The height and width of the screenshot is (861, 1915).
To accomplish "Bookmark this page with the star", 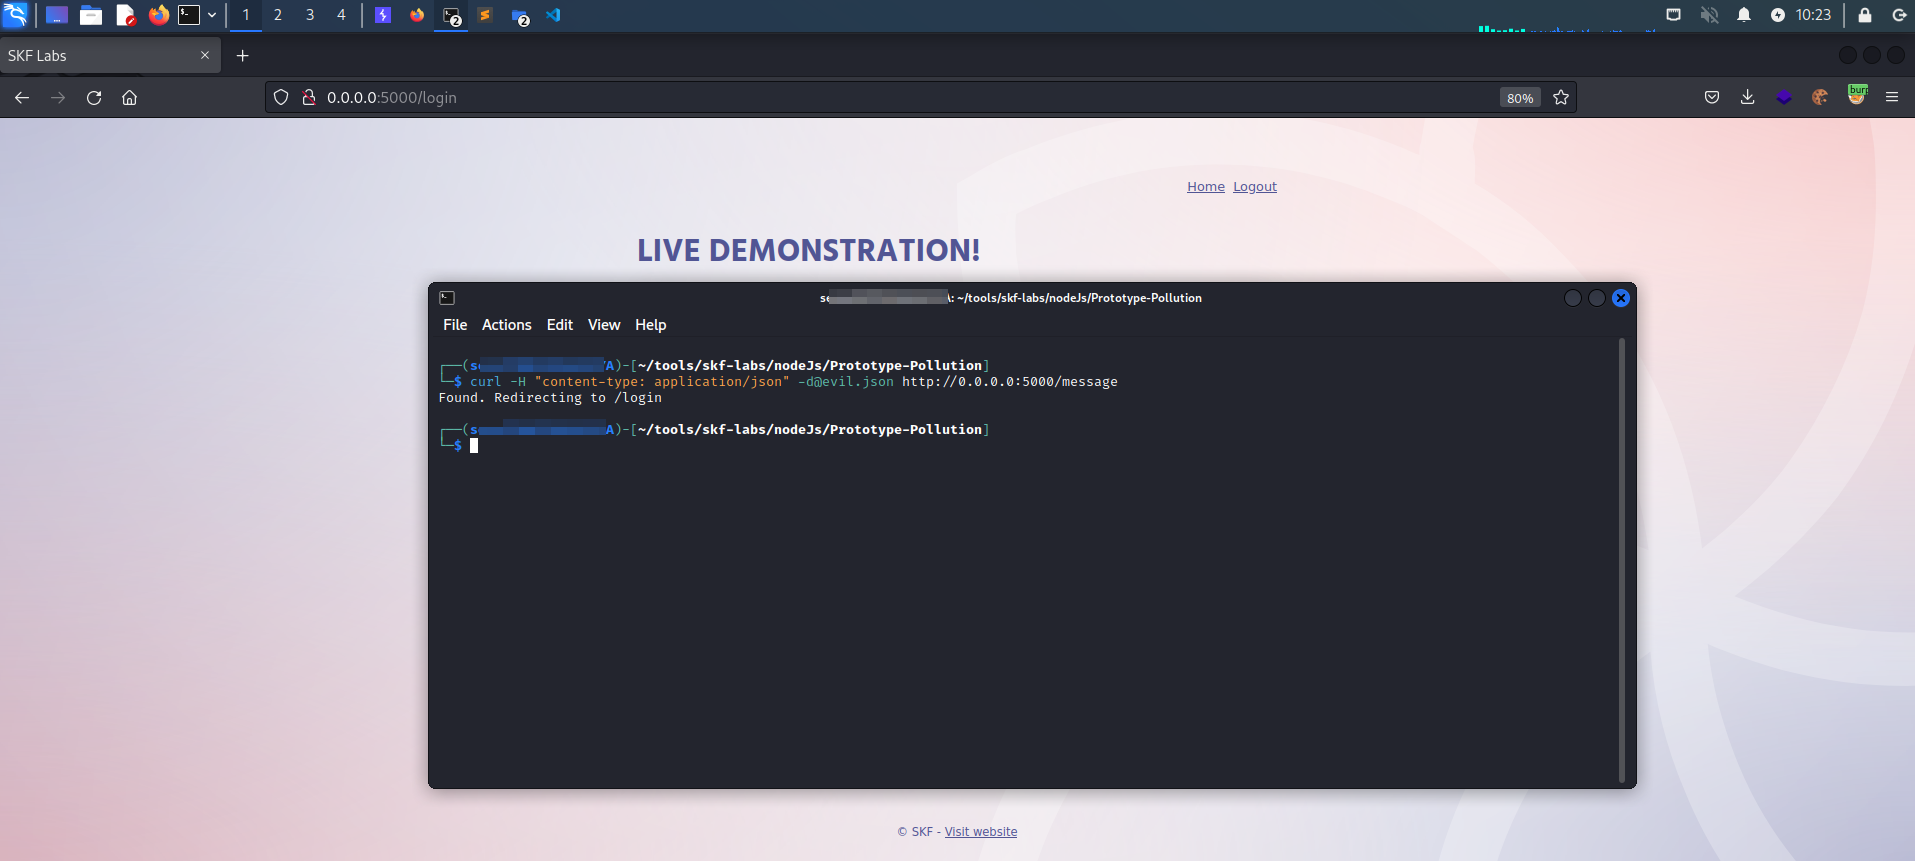I will coord(1561,97).
